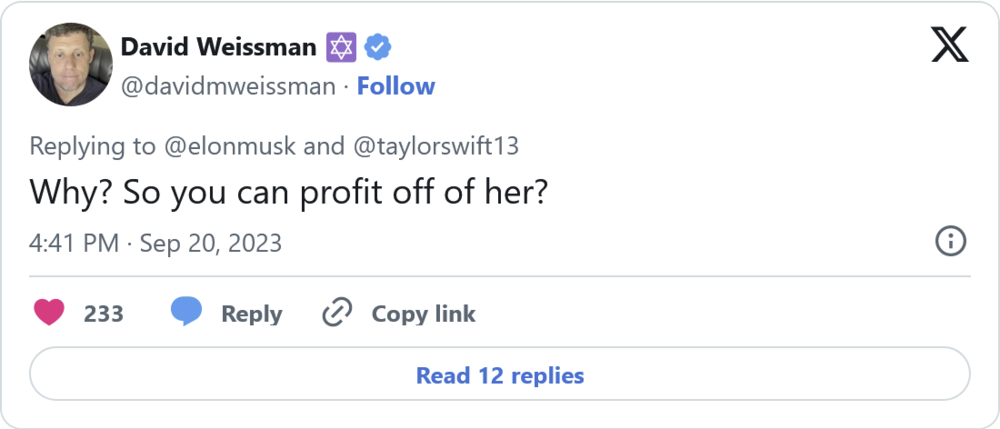Click the Reply text label
The height and width of the screenshot is (429, 1000).
(x=251, y=314)
